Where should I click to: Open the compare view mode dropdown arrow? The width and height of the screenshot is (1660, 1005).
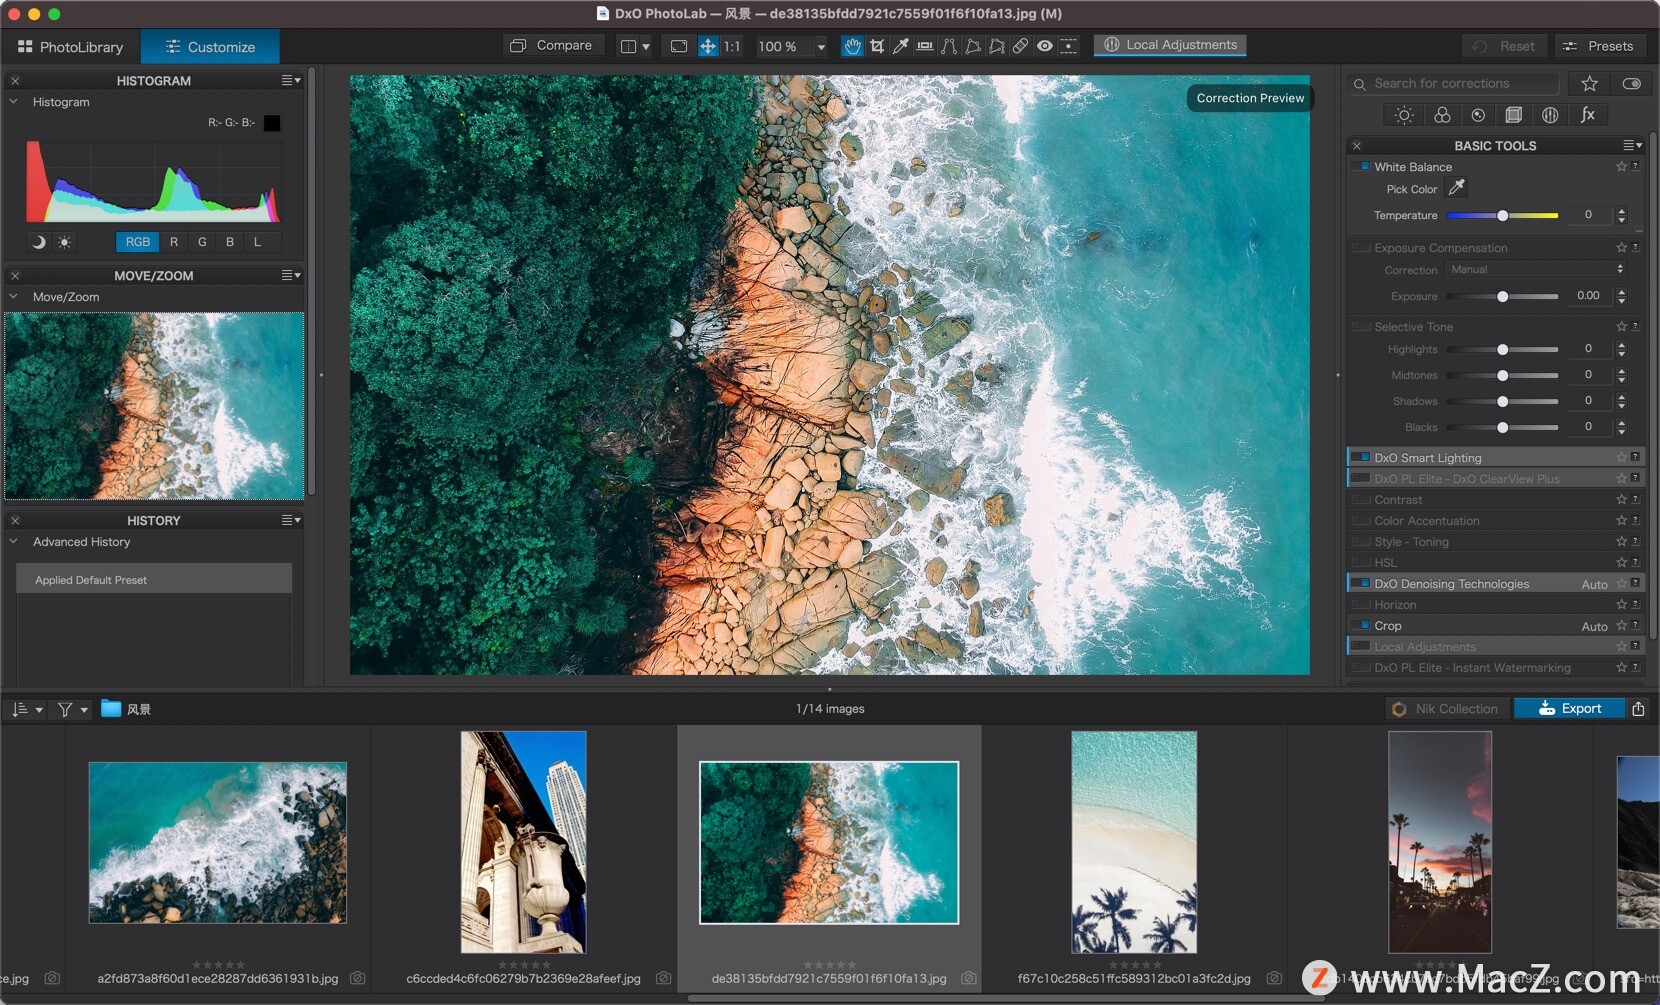[646, 46]
